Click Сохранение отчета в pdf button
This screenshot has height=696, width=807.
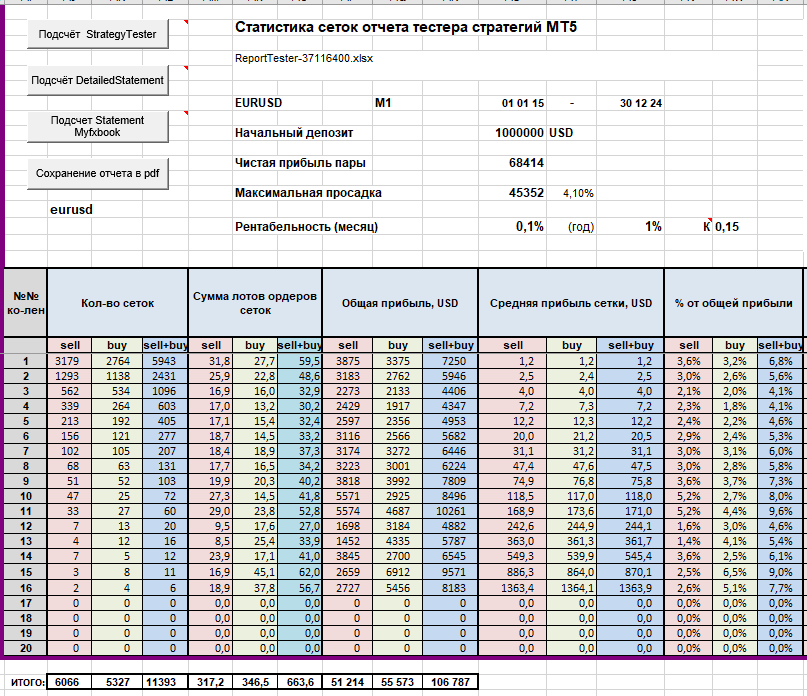click(98, 173)
